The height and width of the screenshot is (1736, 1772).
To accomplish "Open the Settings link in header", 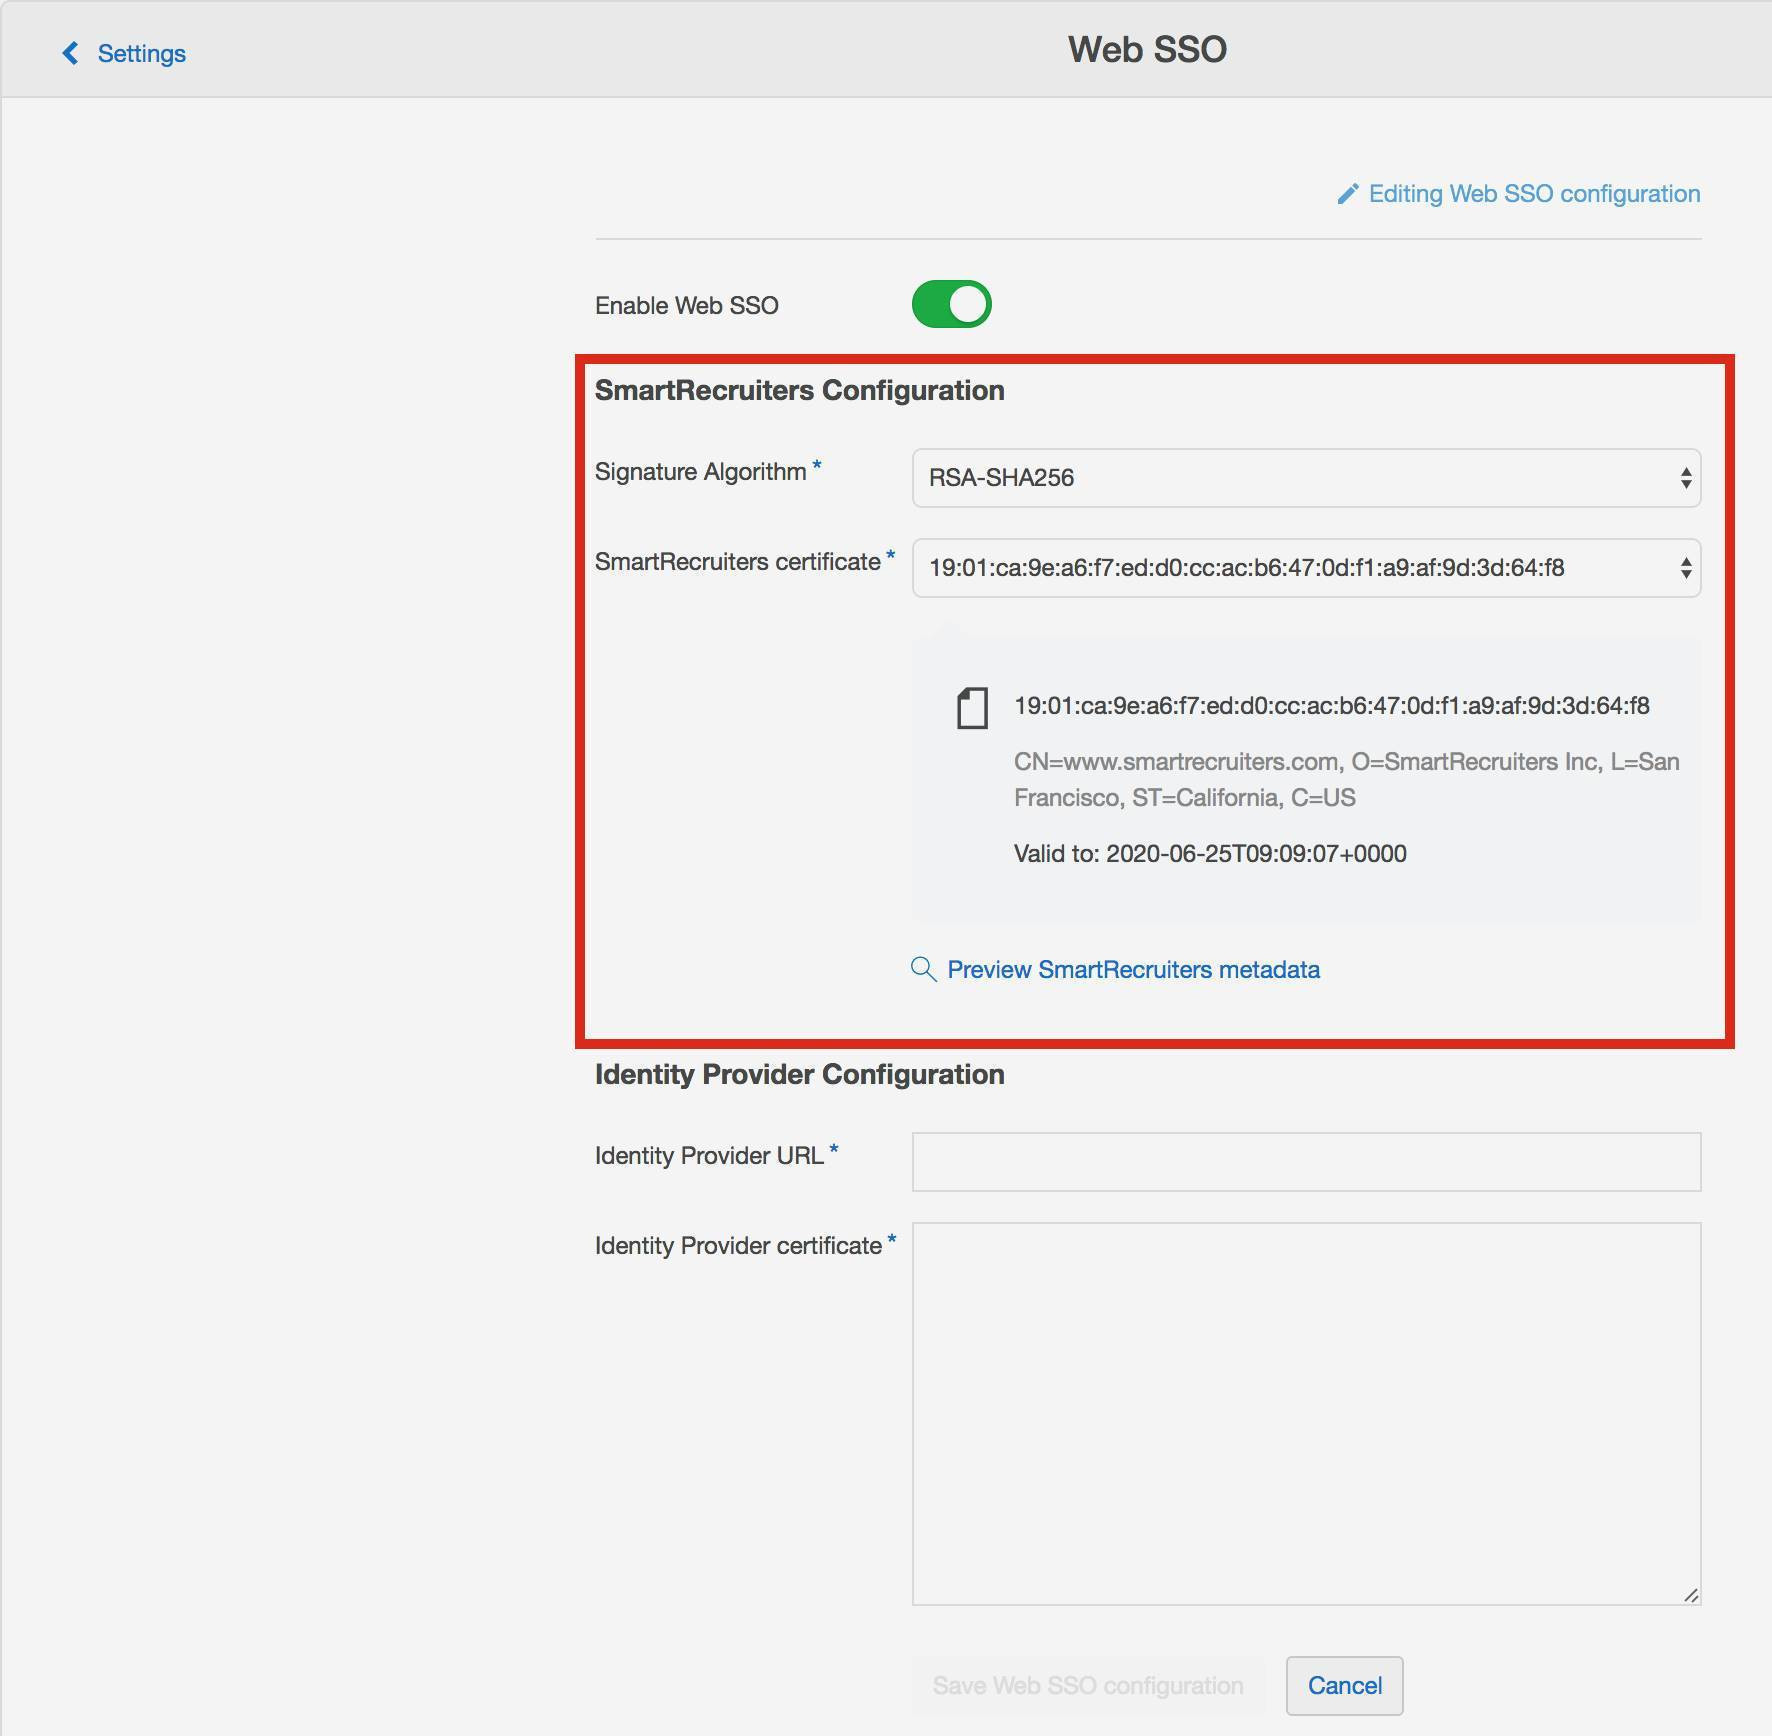I will [141, 53].
